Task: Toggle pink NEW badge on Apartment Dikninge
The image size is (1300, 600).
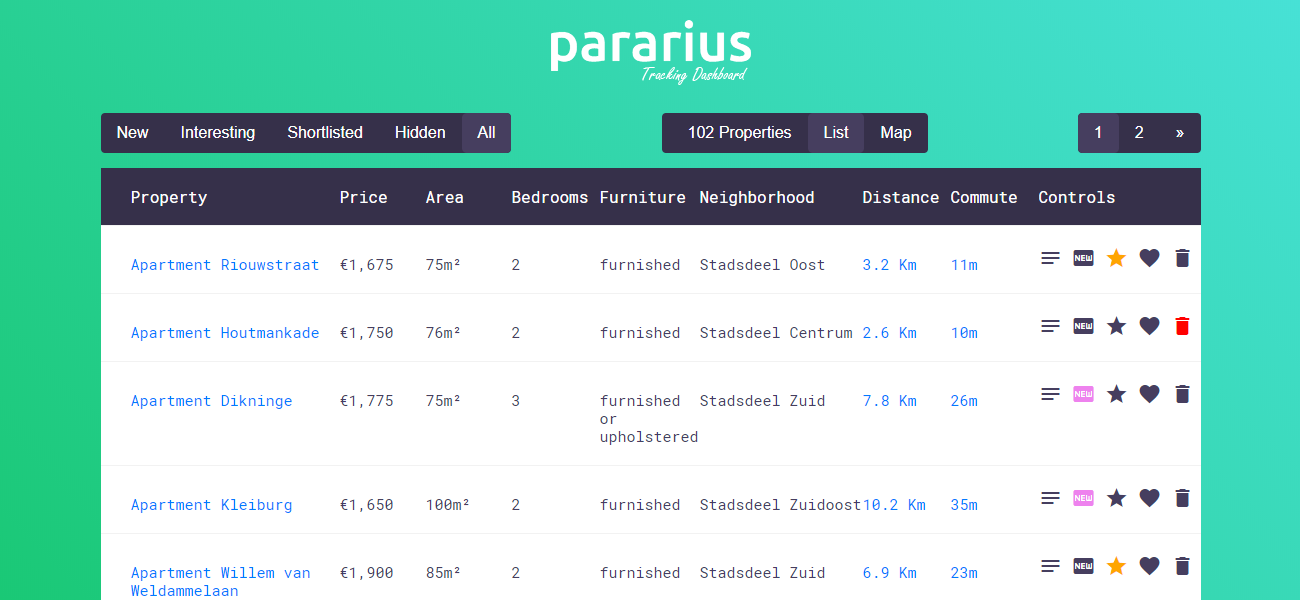Action: pos(1083,394)
